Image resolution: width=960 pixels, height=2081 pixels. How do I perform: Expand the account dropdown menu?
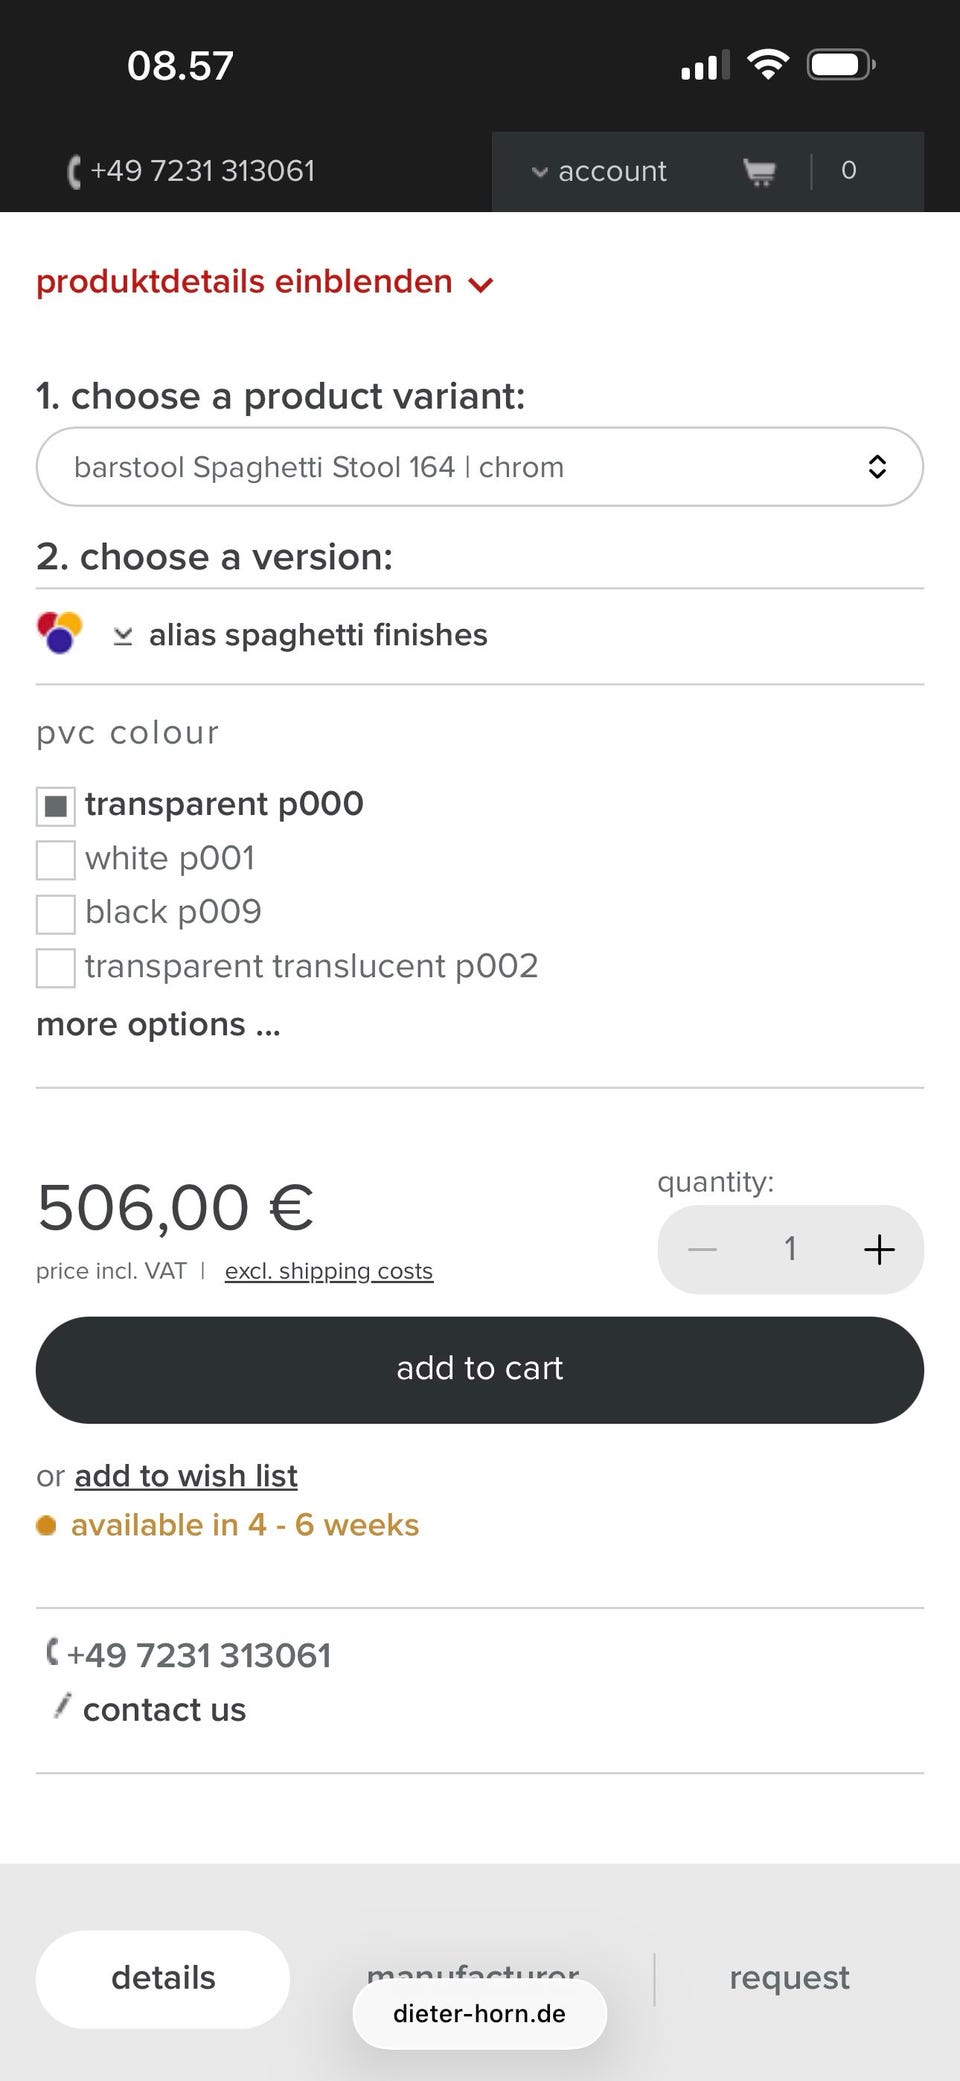coord(600,172)
